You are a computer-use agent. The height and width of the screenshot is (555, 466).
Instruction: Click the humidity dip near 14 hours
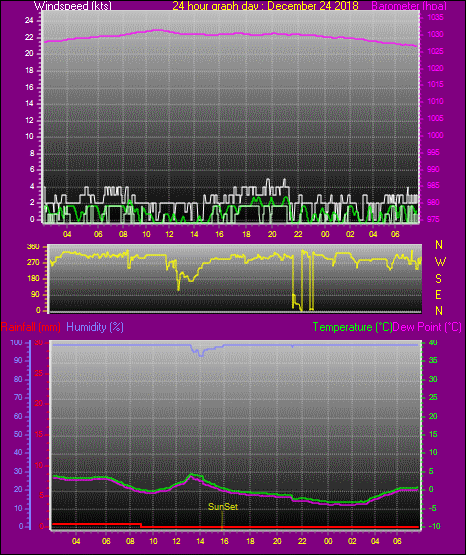pyautogui.click(x=201, y=355)
